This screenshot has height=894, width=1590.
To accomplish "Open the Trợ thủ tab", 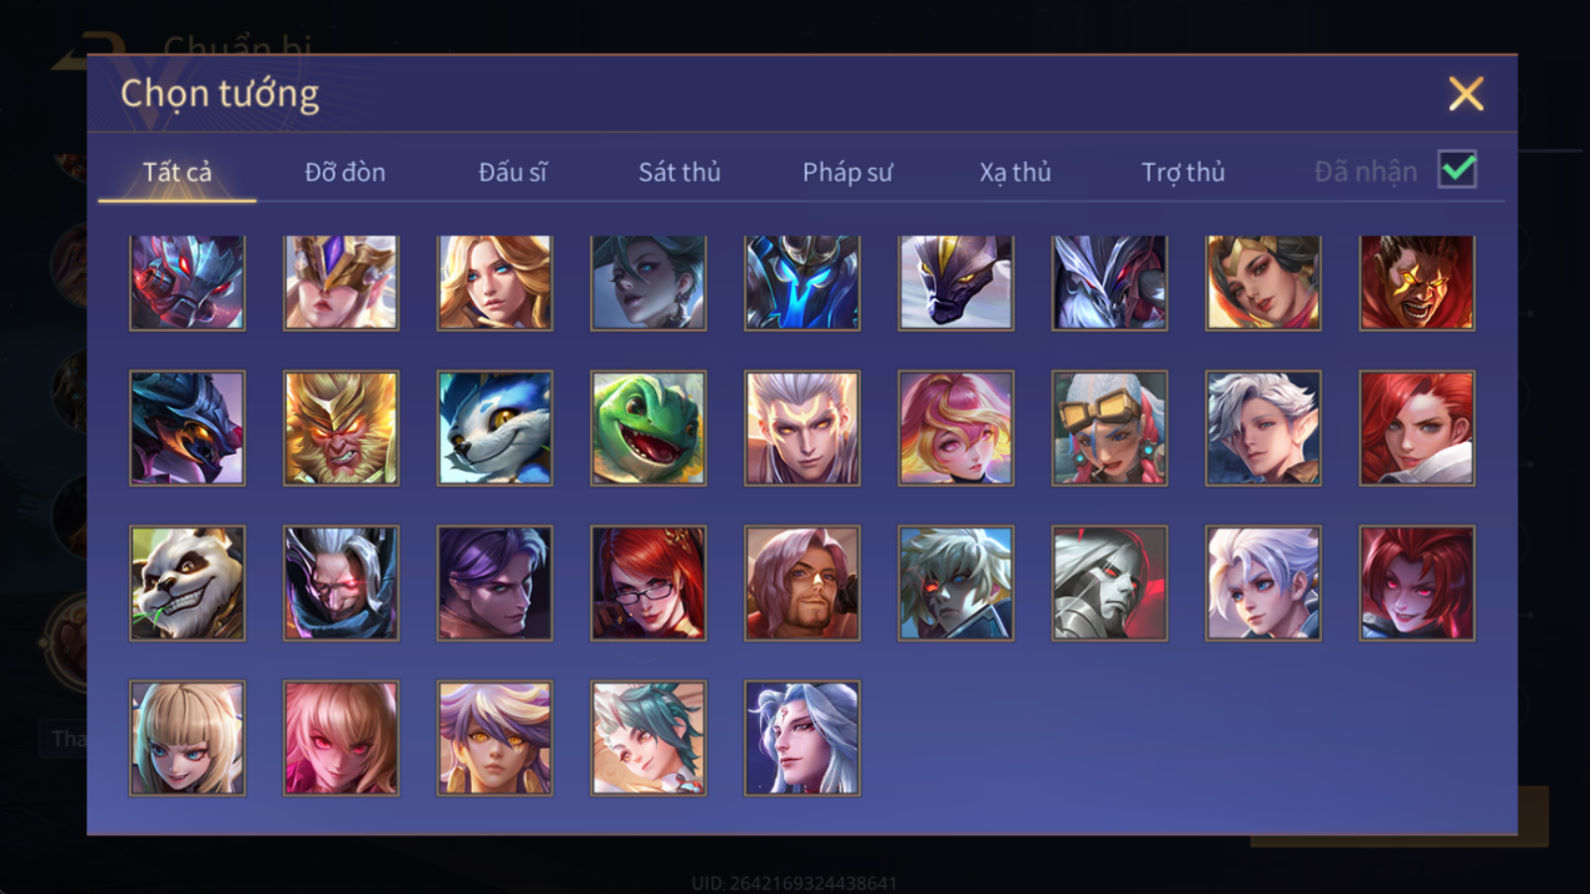I will tap(1183, 172).
